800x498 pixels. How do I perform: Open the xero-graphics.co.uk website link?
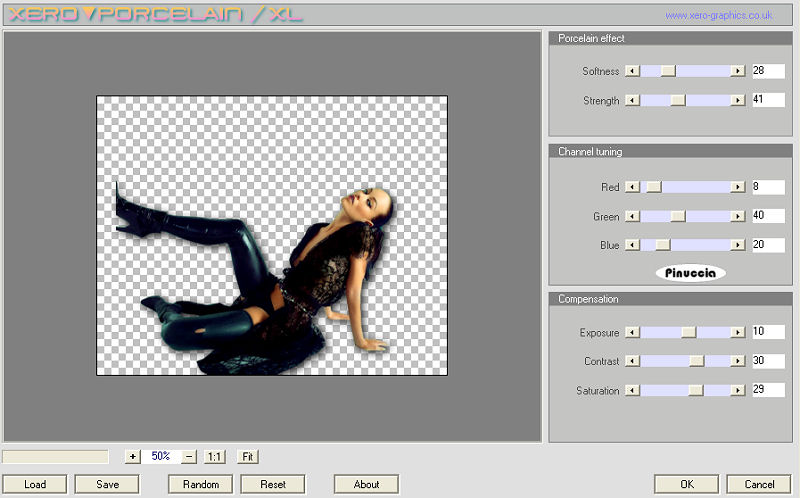(x=718, y=16)
